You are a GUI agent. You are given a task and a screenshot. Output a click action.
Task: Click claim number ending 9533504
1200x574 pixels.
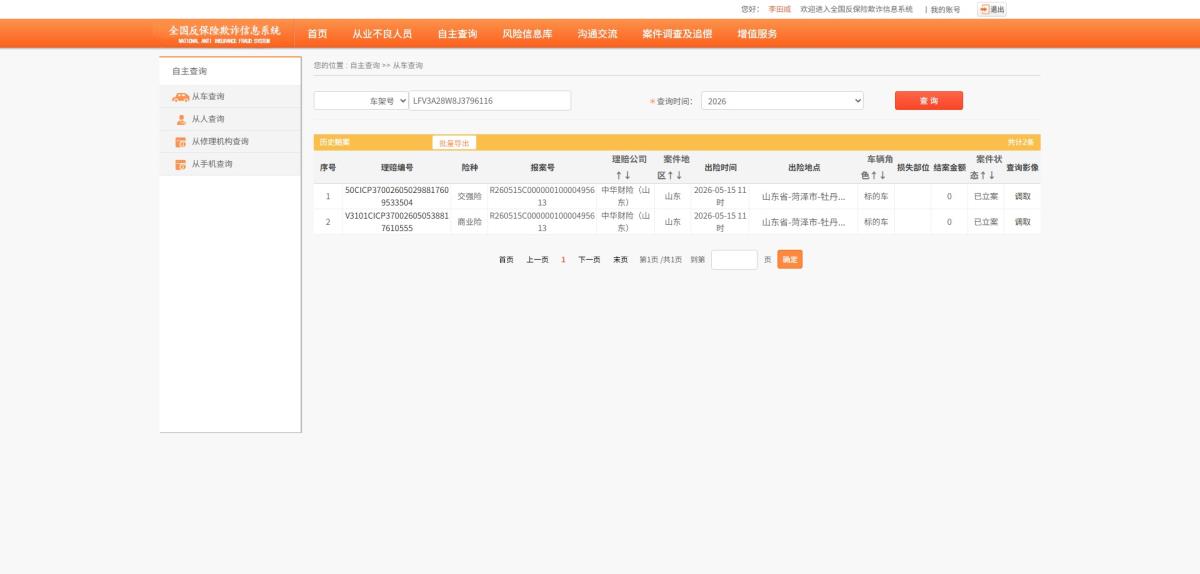[397, 196]
